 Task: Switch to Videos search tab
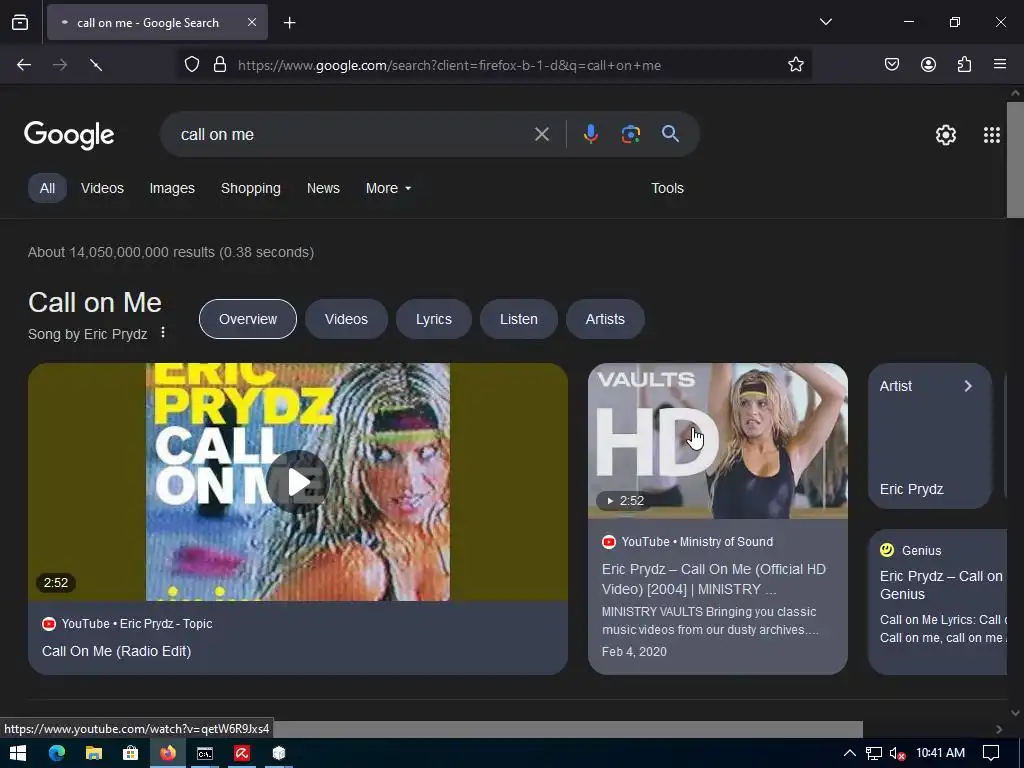pos(102,188)
